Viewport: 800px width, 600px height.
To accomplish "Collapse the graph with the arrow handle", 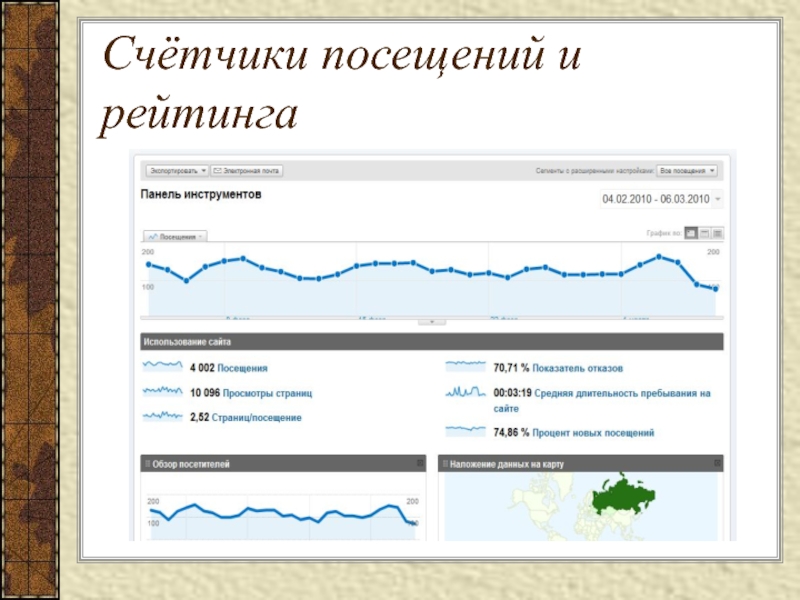I will click(432, 322).
